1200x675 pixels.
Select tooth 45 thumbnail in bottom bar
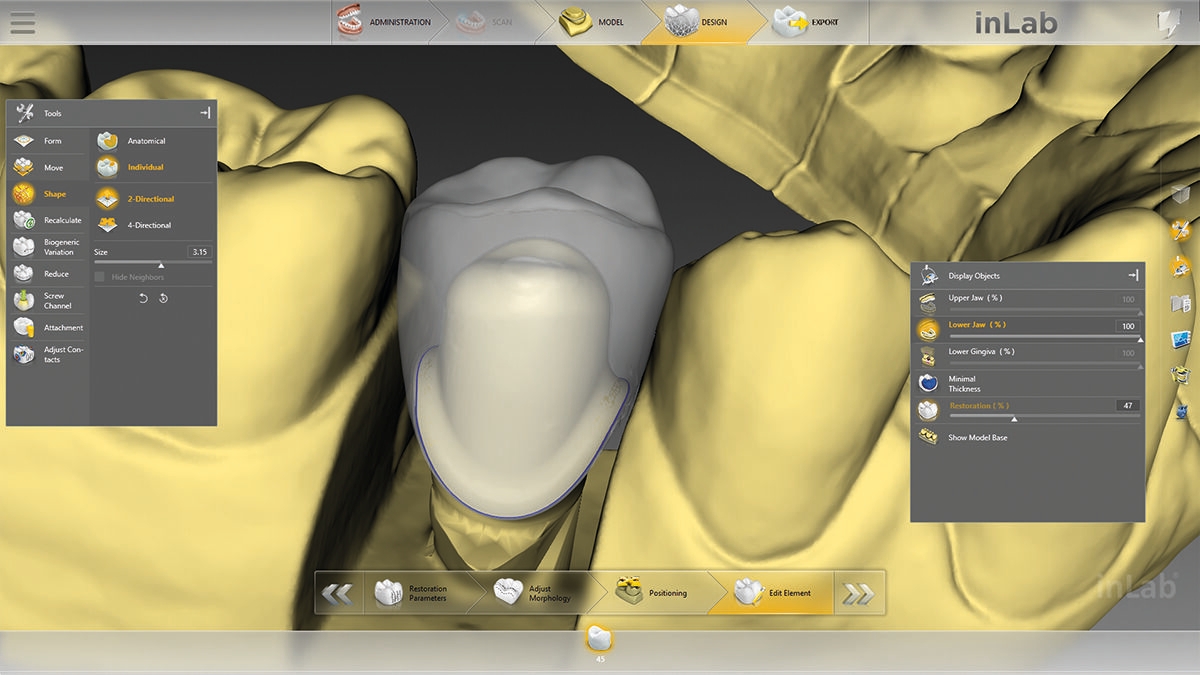pos(600,640)
